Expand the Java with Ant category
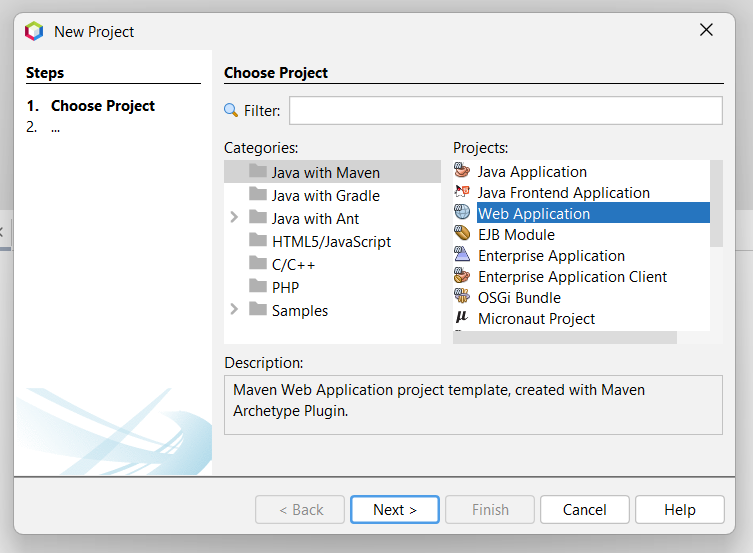This screenshot has height=553, width=753. point(234,217)
